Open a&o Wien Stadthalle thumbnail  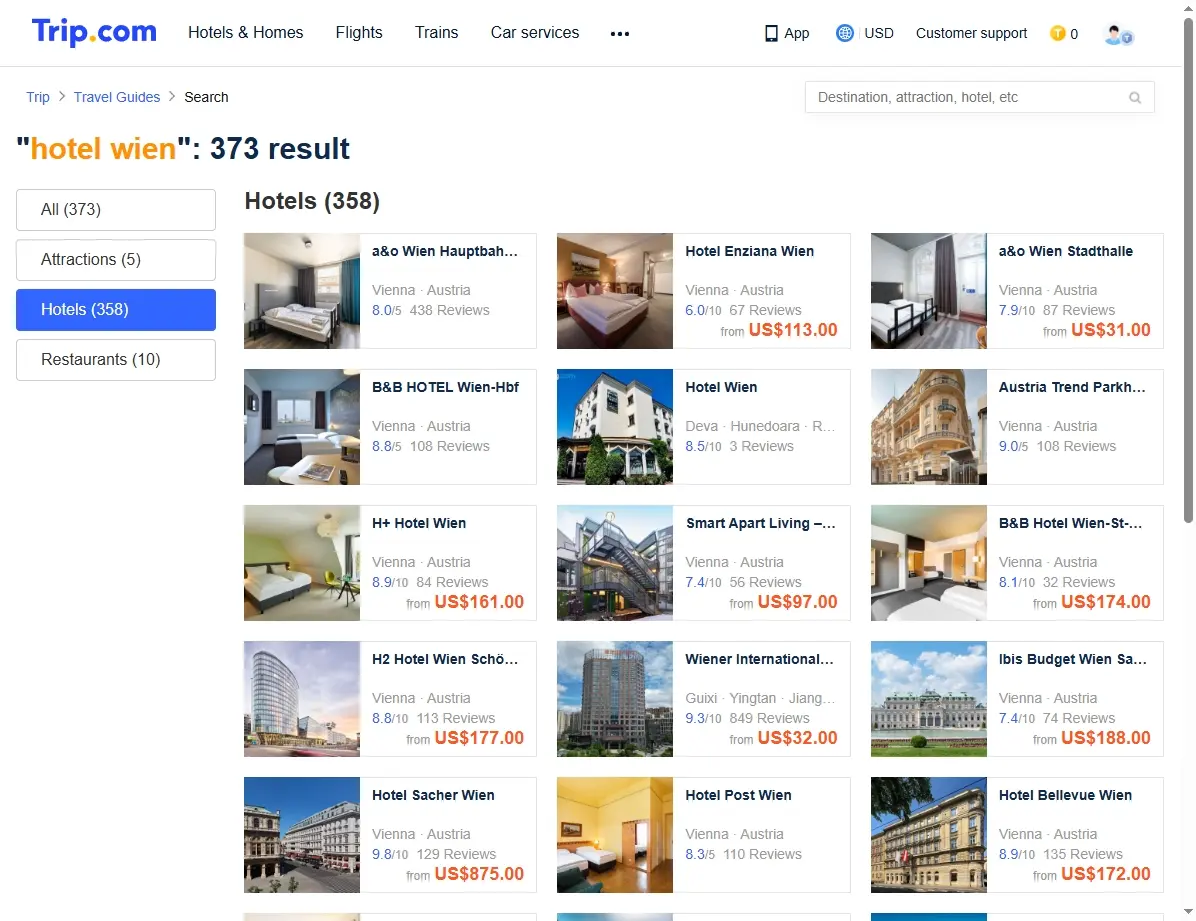coord(929,291)
